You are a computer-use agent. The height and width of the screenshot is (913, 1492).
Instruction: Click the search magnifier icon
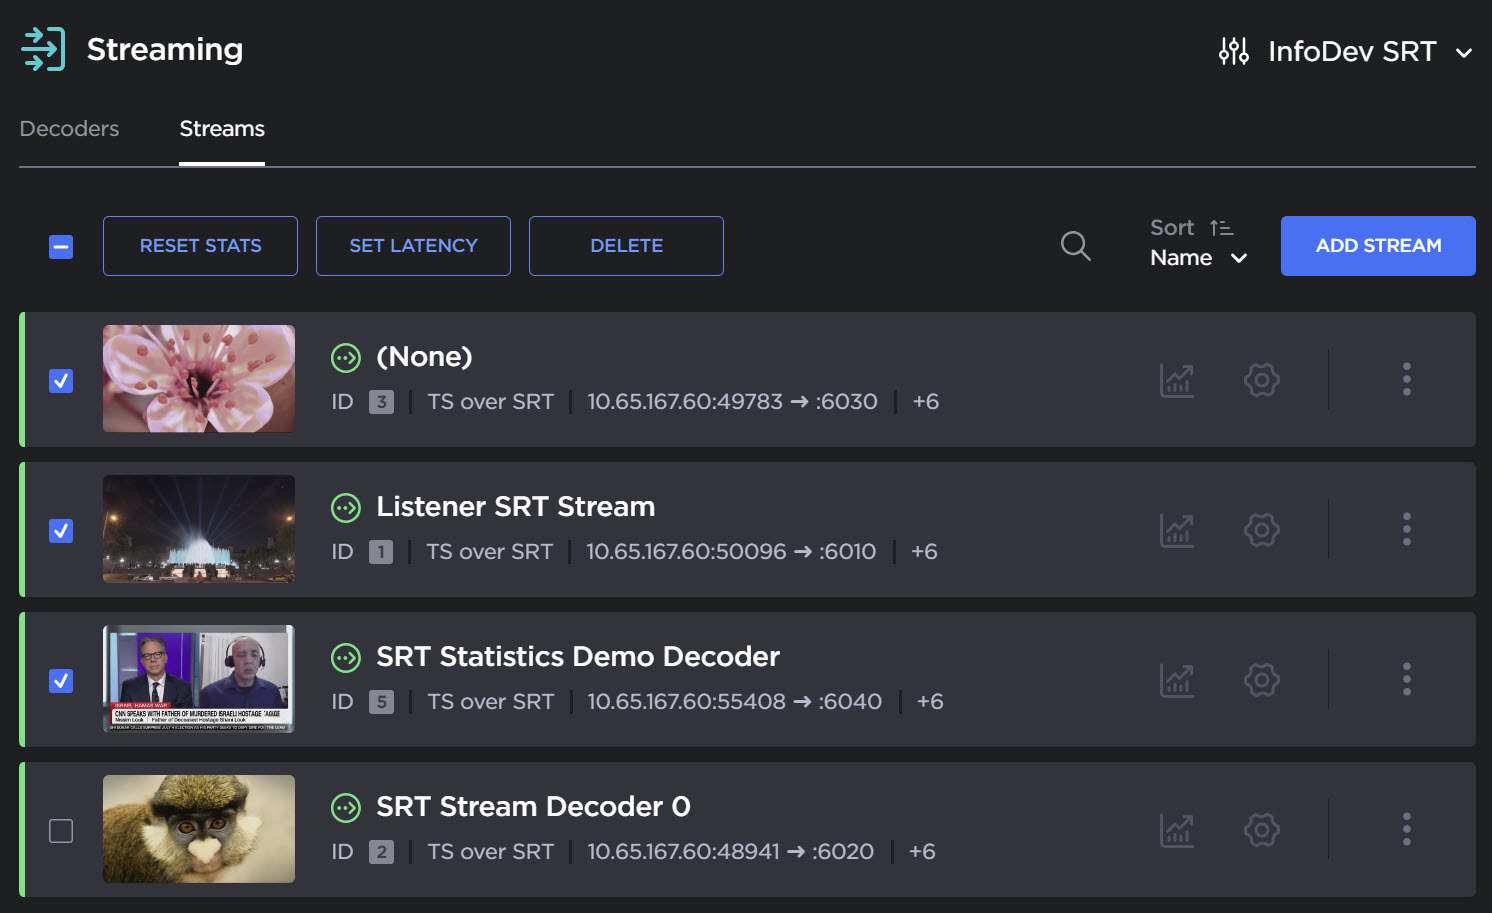tap(1075, 246)
